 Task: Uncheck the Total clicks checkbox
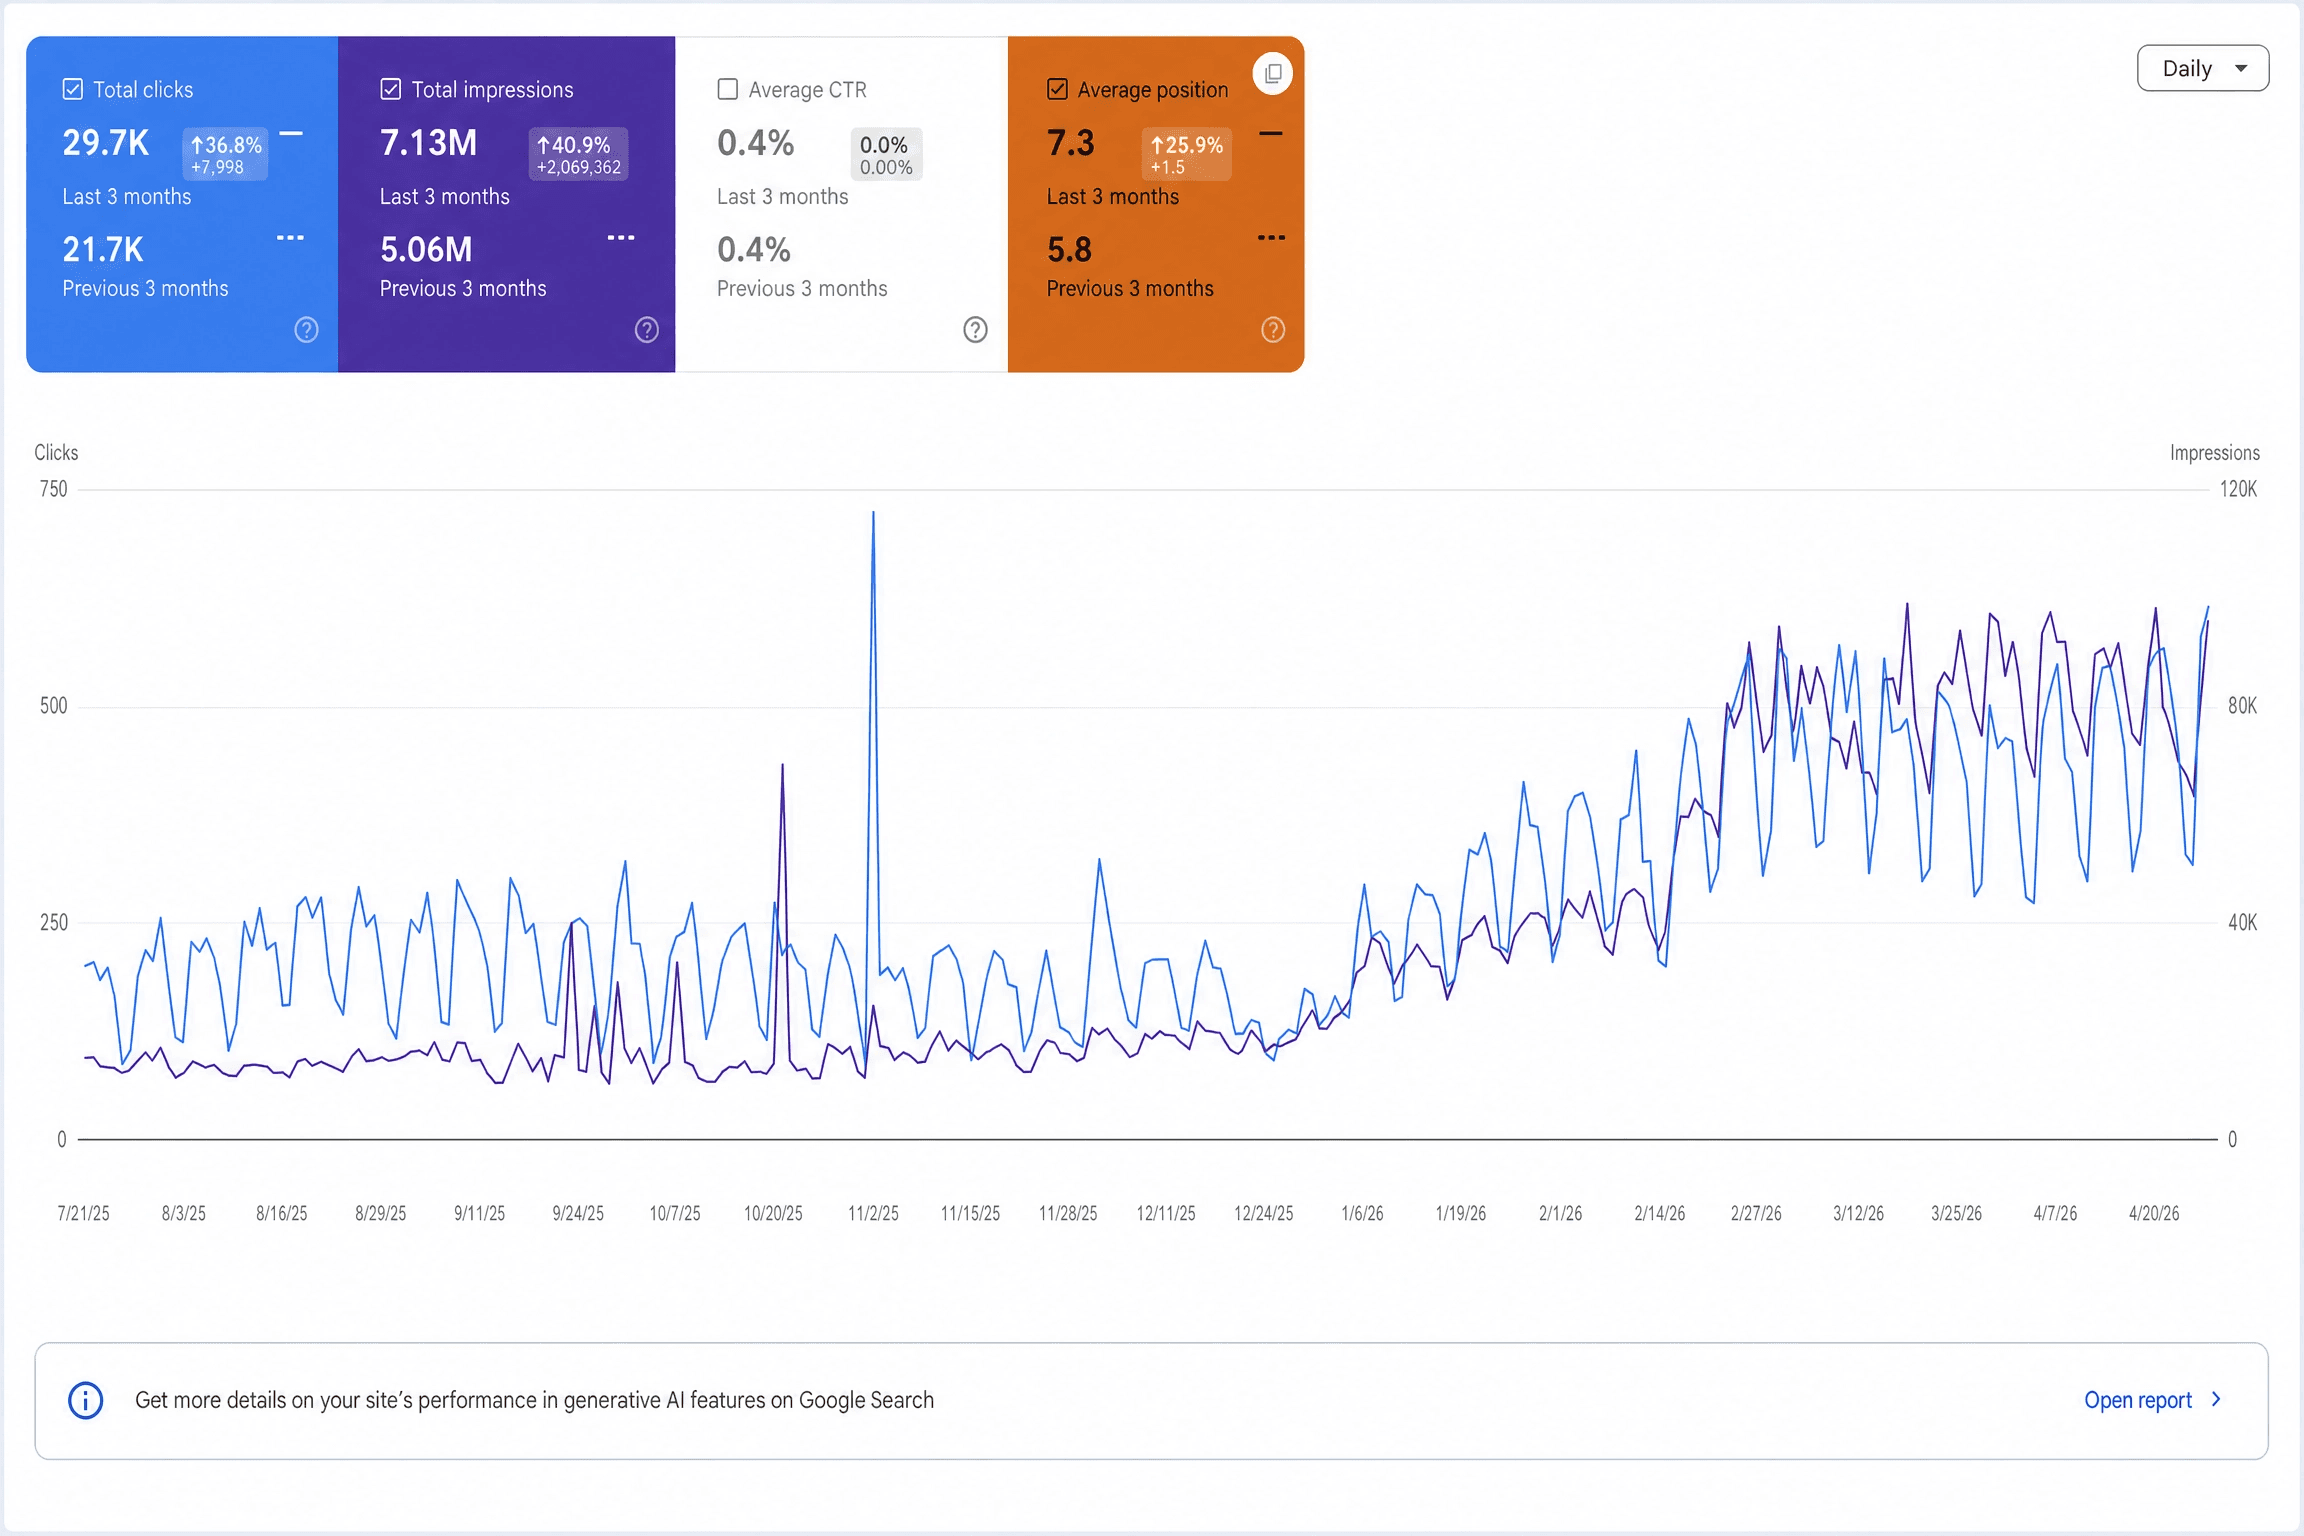tap(73, 90)
